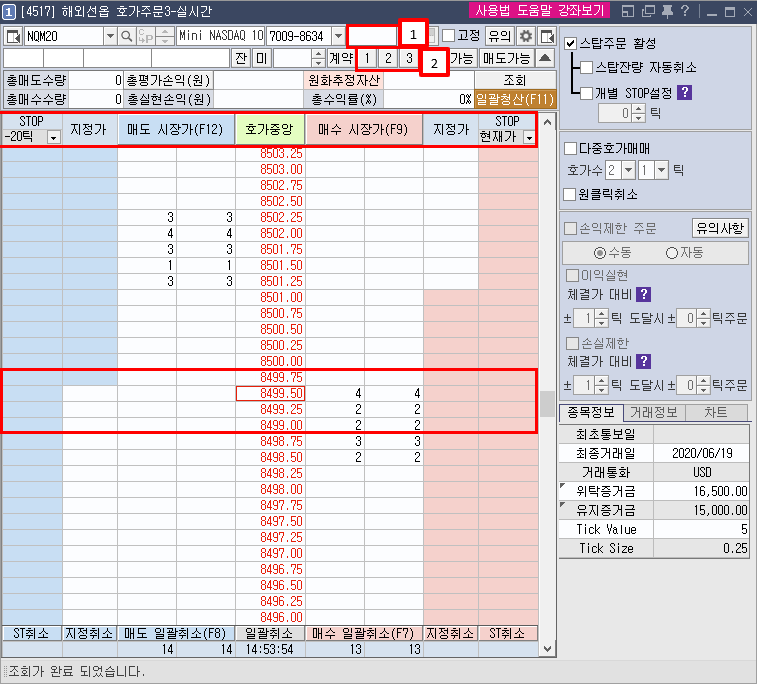Click the price cell 8502.25

270,217
